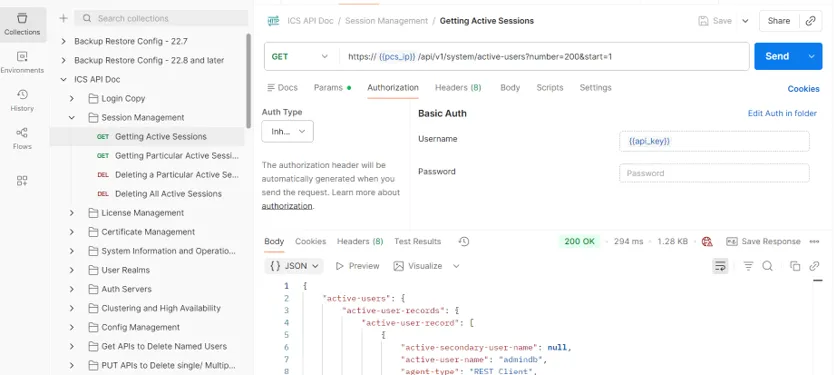Open the Visualize response view
The height and width of the screenshot is (375, 837).
[418, 266]
